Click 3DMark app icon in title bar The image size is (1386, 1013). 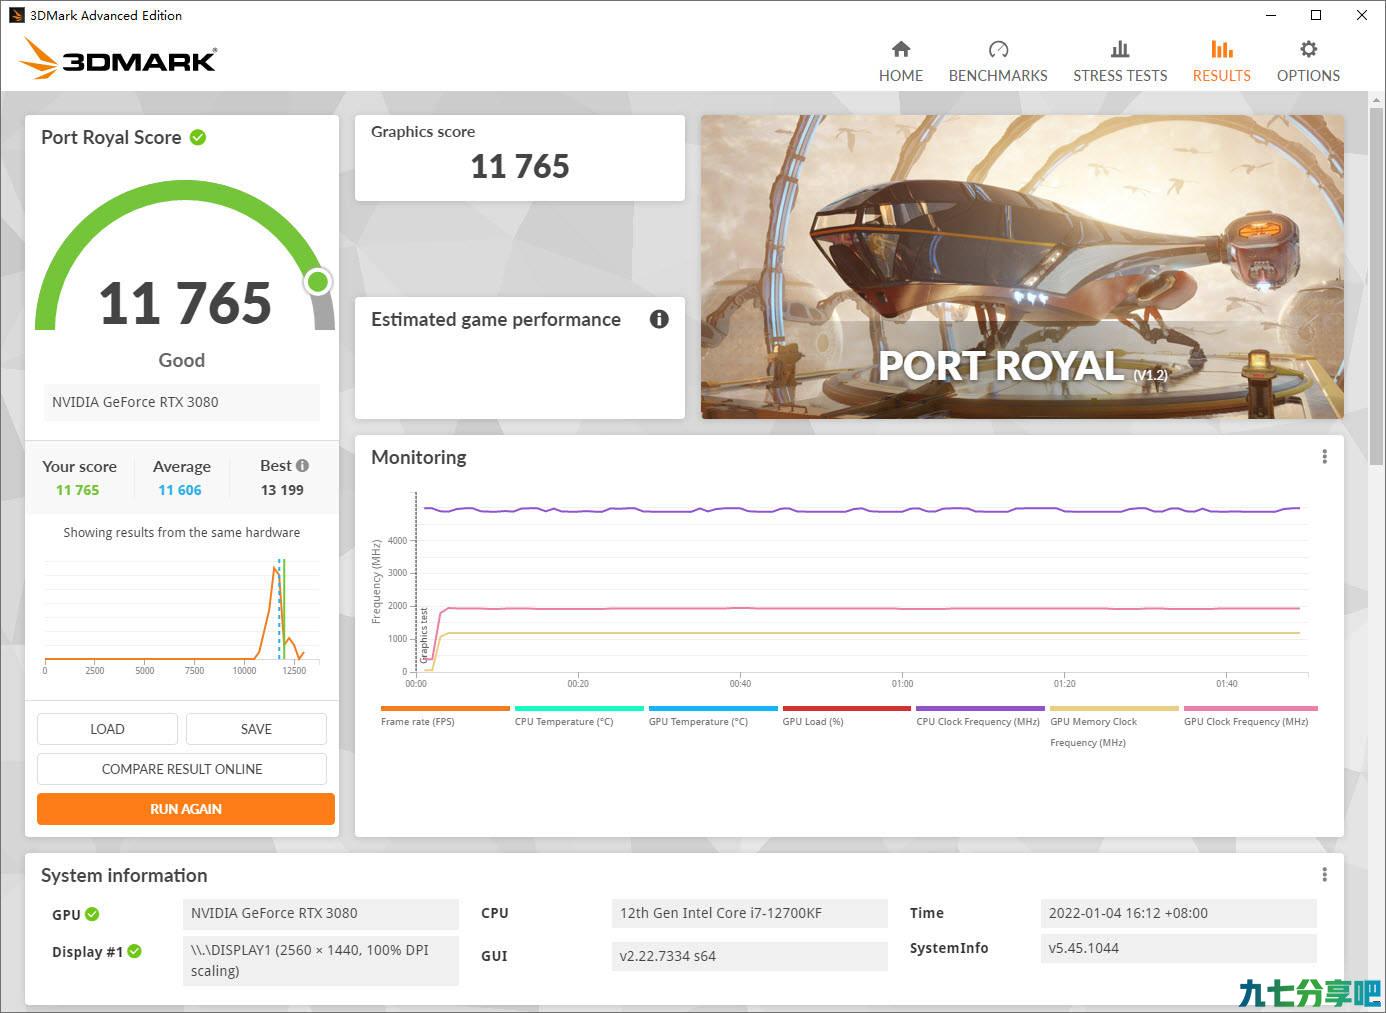(16, 15)
